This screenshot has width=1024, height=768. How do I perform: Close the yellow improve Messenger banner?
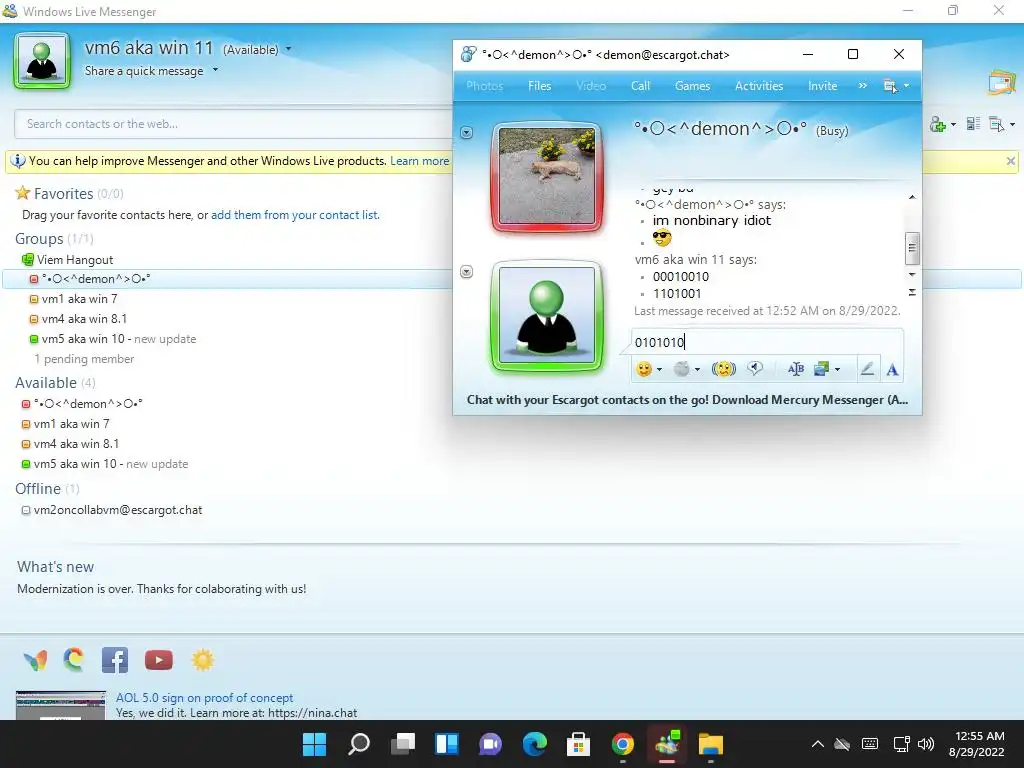coord(1010,161)
